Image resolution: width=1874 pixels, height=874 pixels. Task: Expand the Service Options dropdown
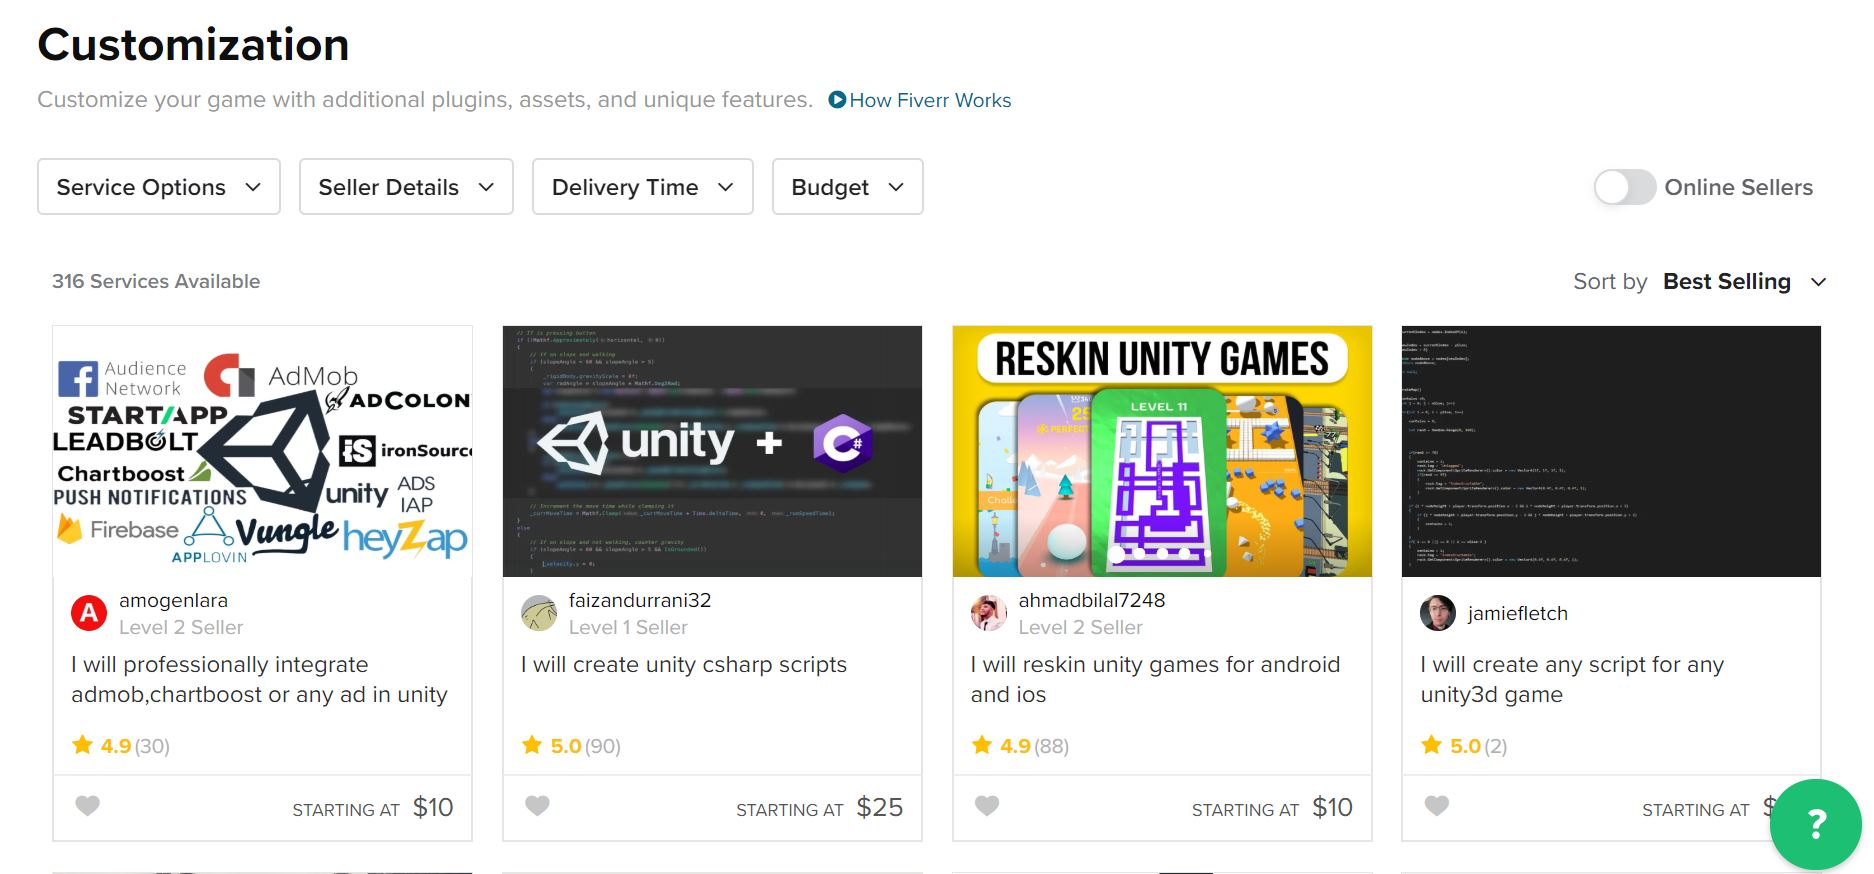(x=159, y=187)
